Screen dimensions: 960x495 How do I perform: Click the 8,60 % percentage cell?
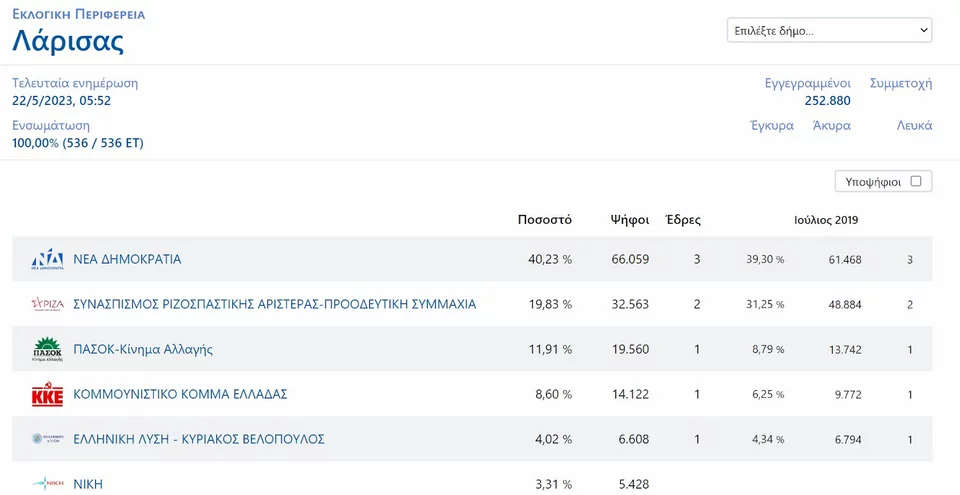(x=553, y=395)
